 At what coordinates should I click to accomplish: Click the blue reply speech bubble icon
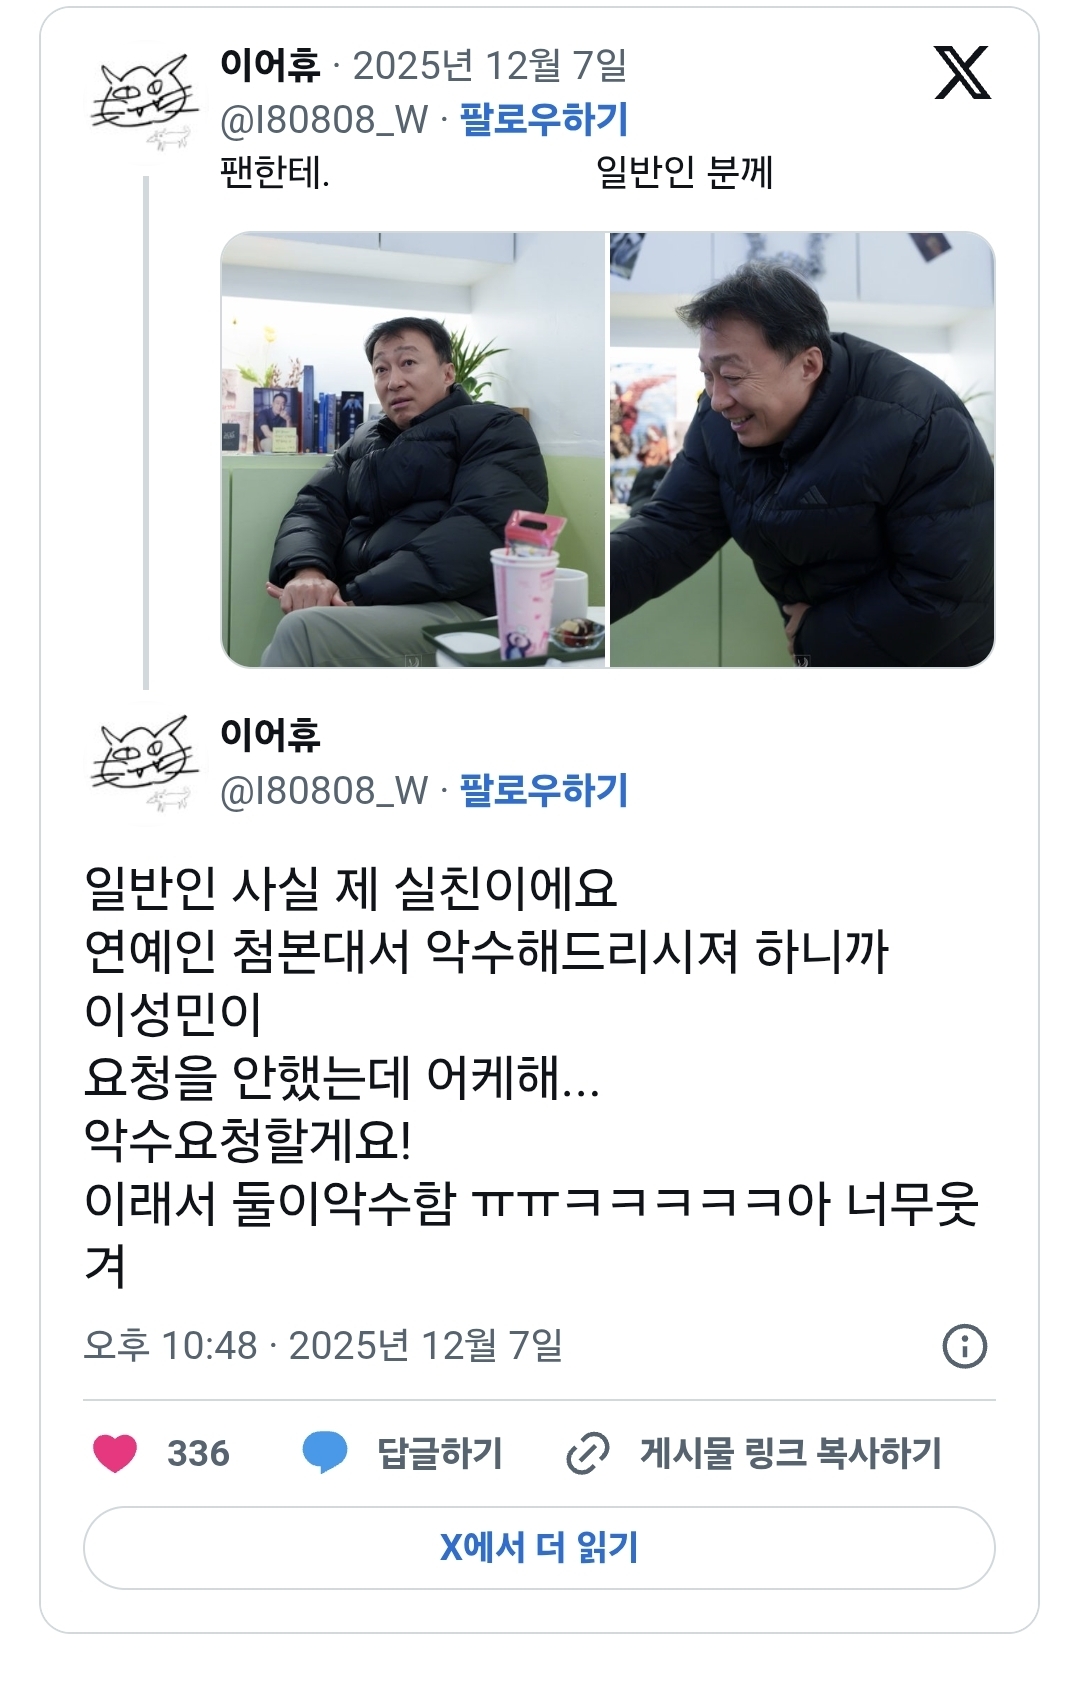325,1453
